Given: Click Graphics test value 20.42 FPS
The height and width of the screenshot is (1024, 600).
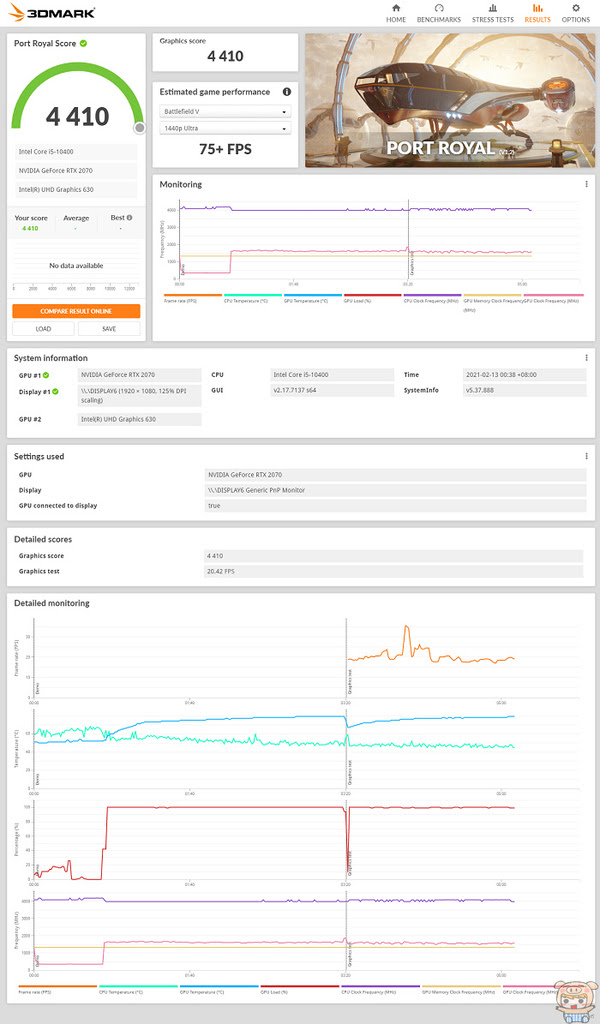Looking at the screenshot, I should [394, 571].
